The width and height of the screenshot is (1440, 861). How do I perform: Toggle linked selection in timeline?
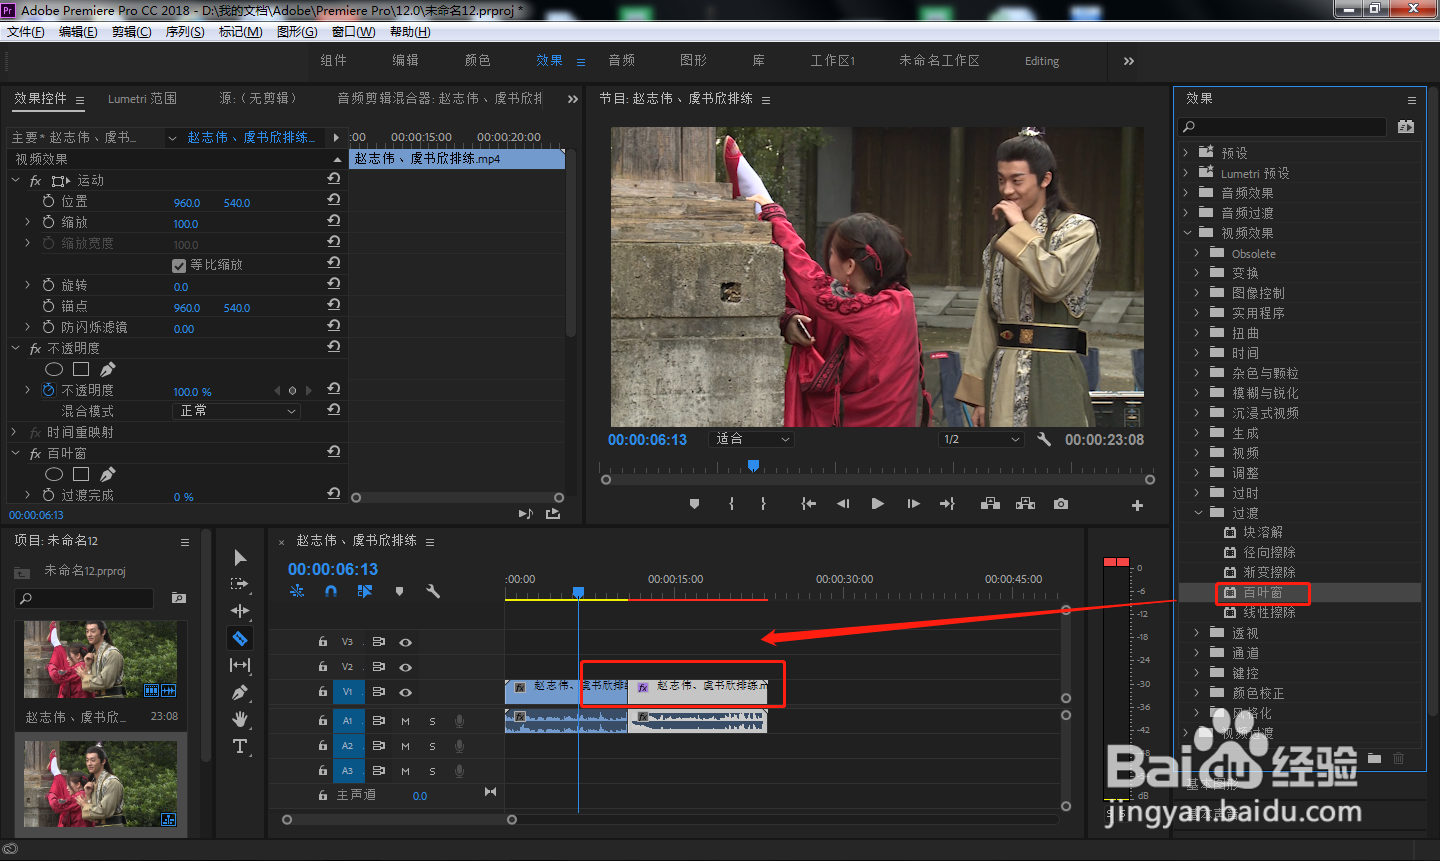pos(365,591)
